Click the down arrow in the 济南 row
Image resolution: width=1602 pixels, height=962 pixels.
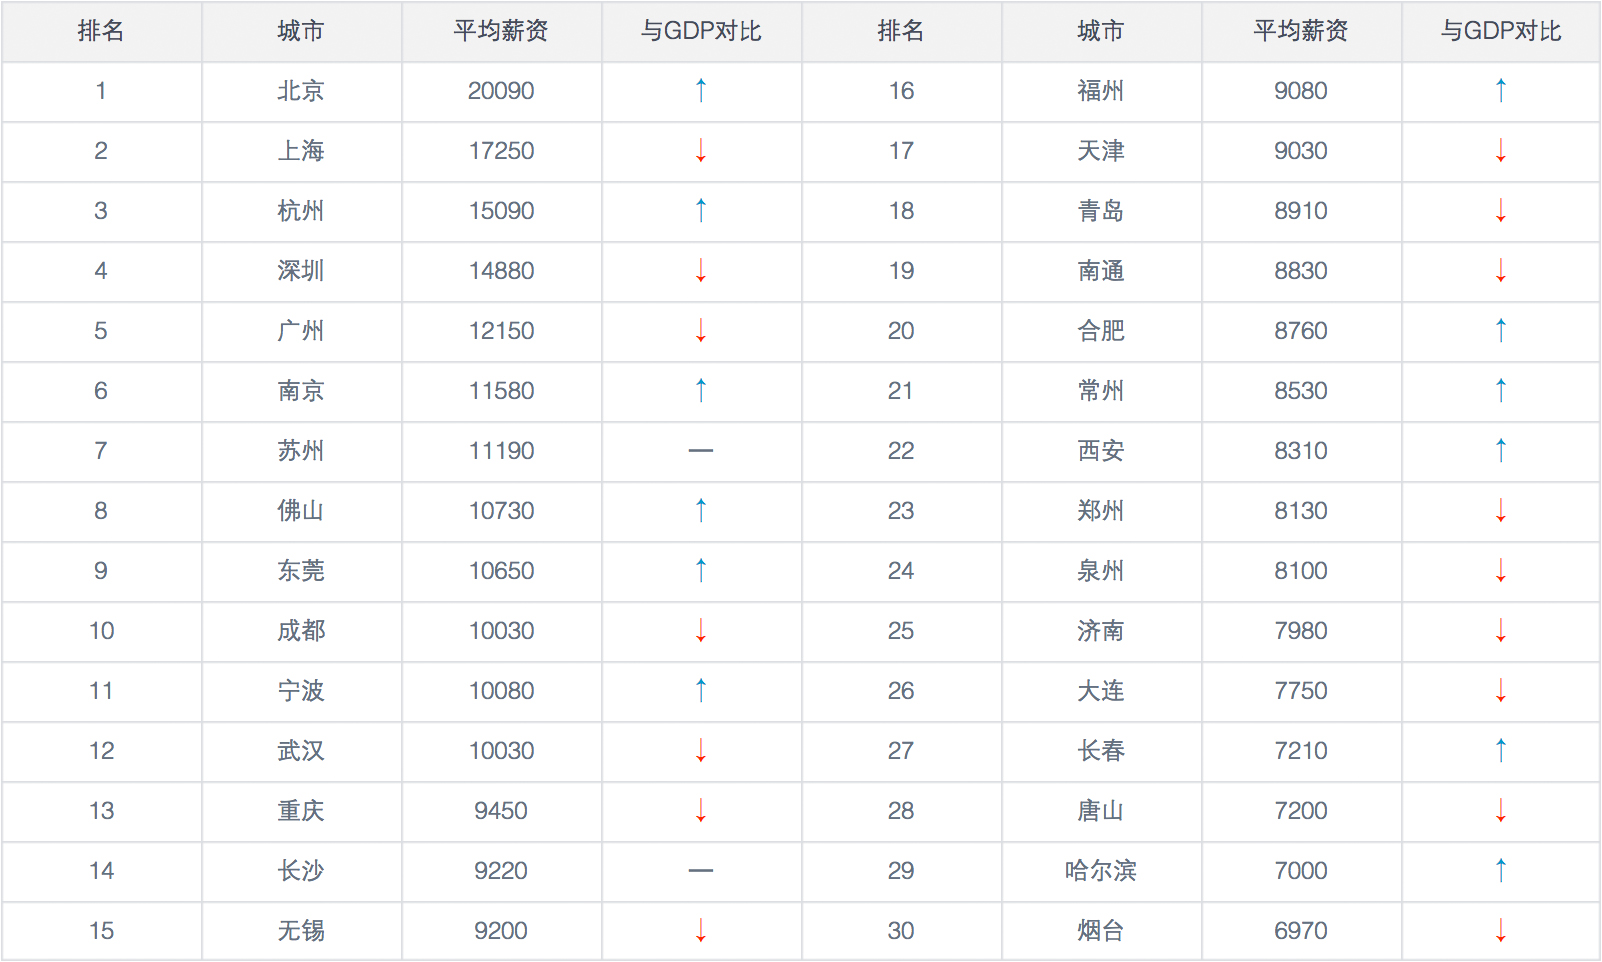(x=1501, y=631)
